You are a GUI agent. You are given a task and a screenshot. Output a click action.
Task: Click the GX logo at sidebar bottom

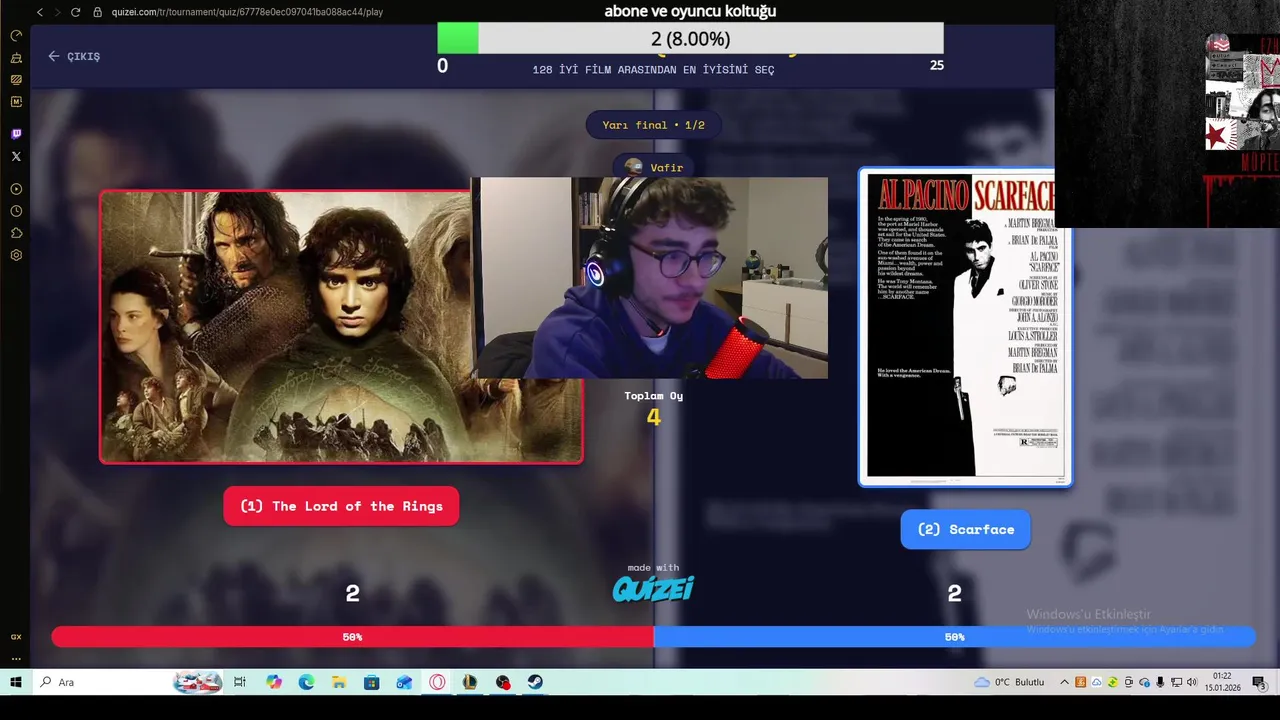16,637
